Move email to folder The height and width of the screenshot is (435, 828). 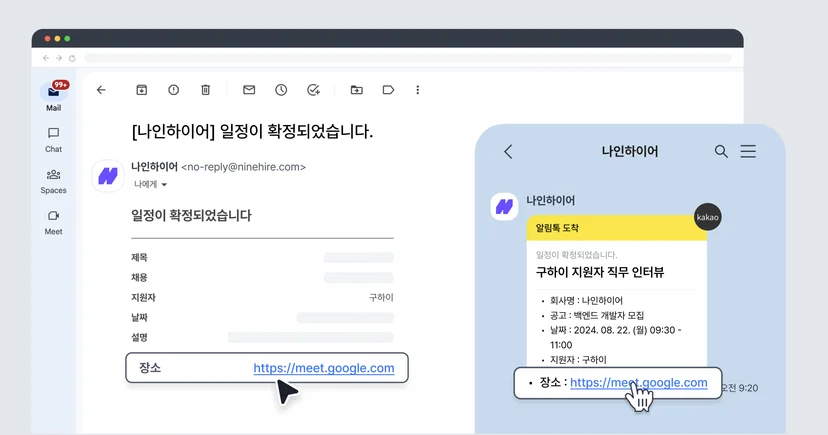pos(356,90)
